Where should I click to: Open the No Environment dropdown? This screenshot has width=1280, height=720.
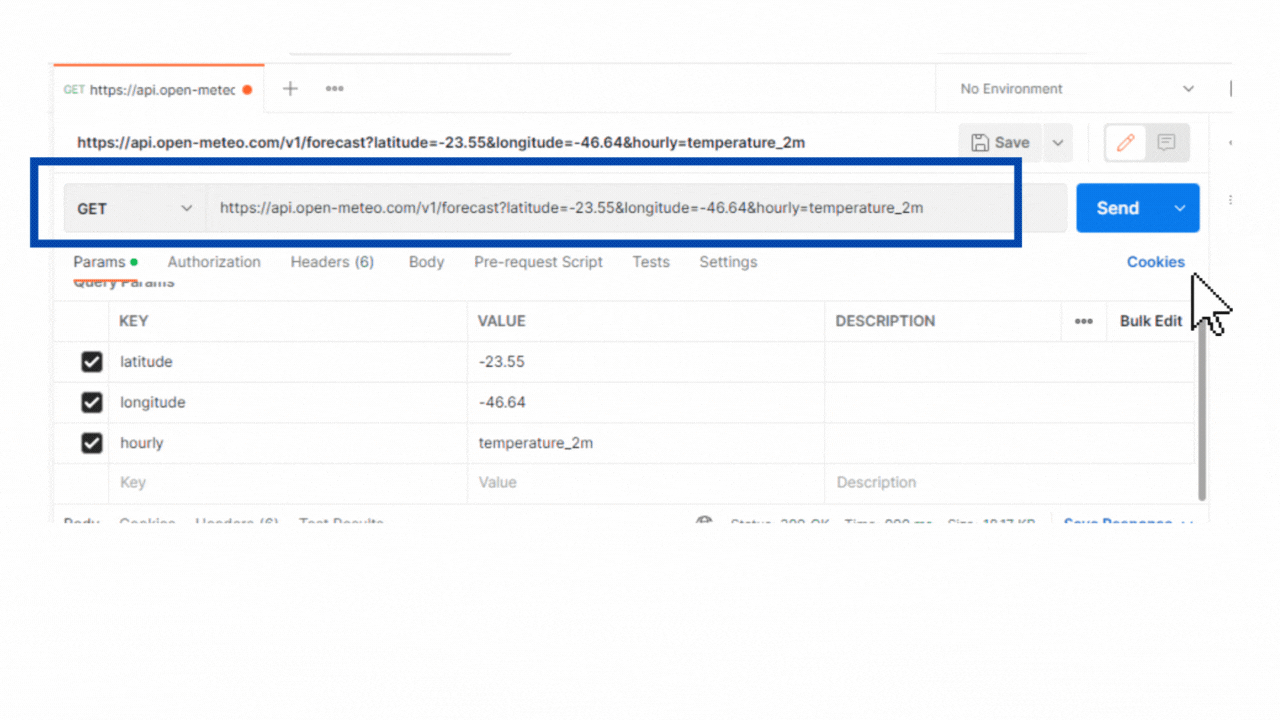click(x=1077, y=89)
